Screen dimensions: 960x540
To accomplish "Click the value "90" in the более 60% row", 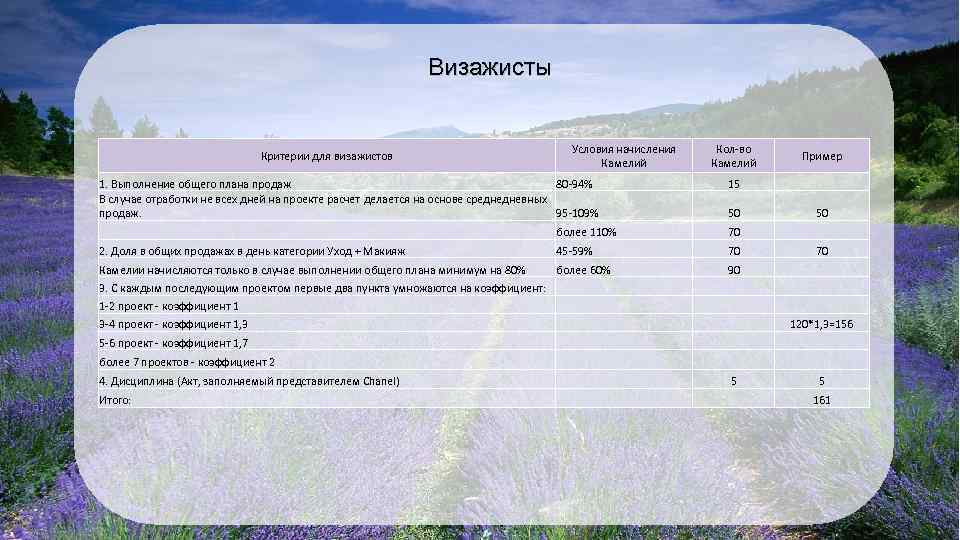I will click(733, 270).
